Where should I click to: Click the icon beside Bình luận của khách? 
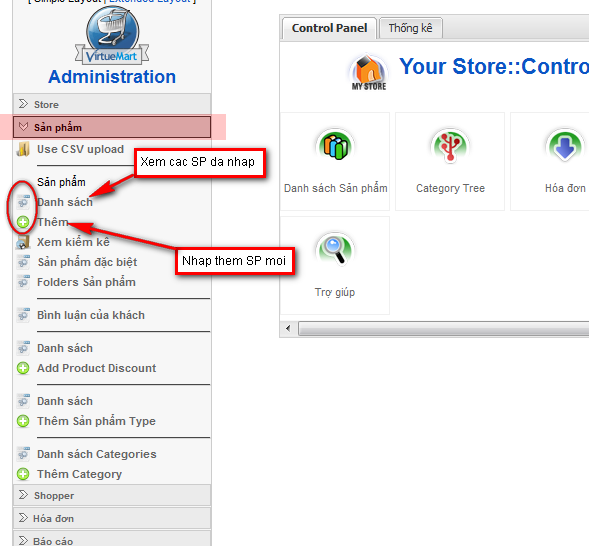click(23, 315)
